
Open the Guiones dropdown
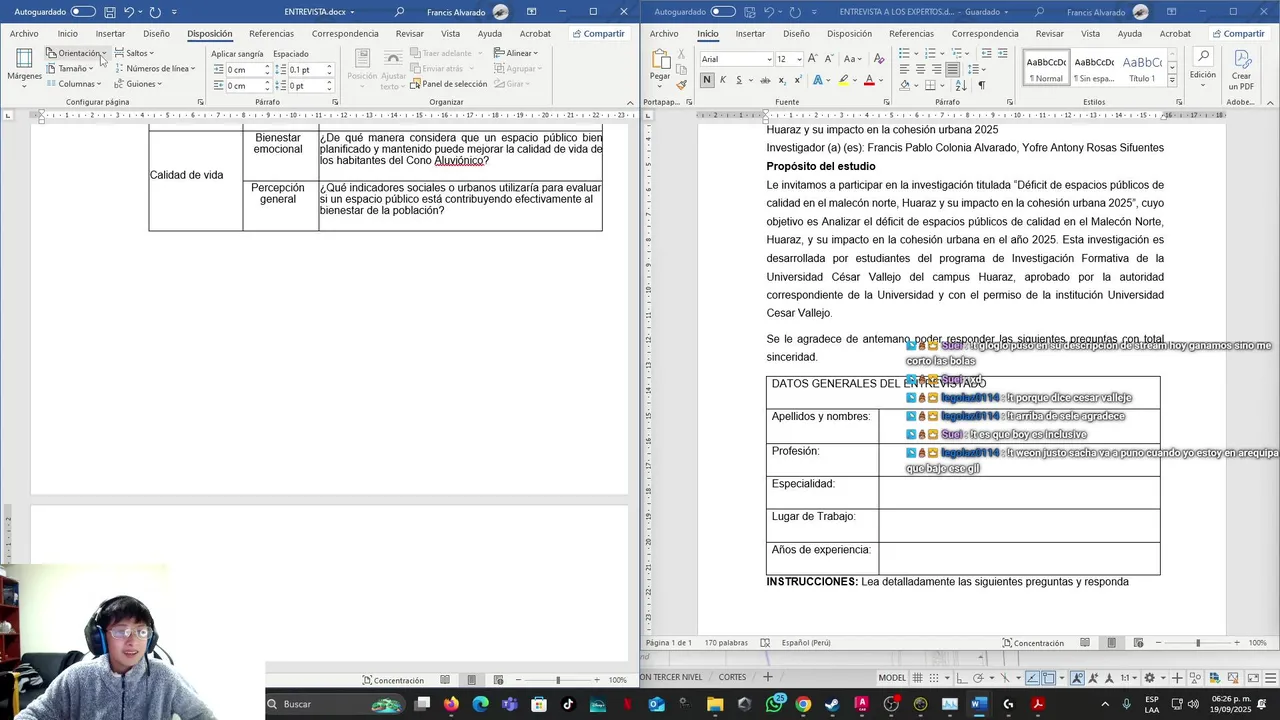tap(138, 84)
